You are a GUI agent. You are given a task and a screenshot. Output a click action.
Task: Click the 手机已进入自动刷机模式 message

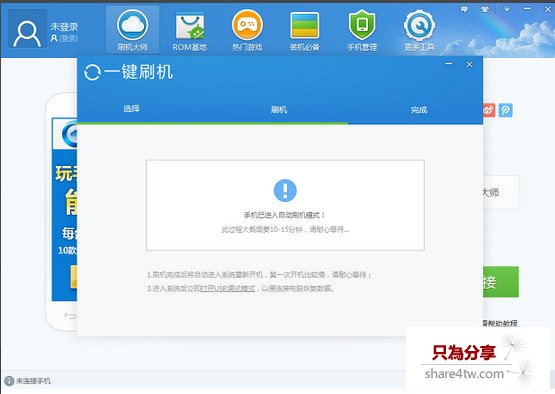(x=284, y=215)
